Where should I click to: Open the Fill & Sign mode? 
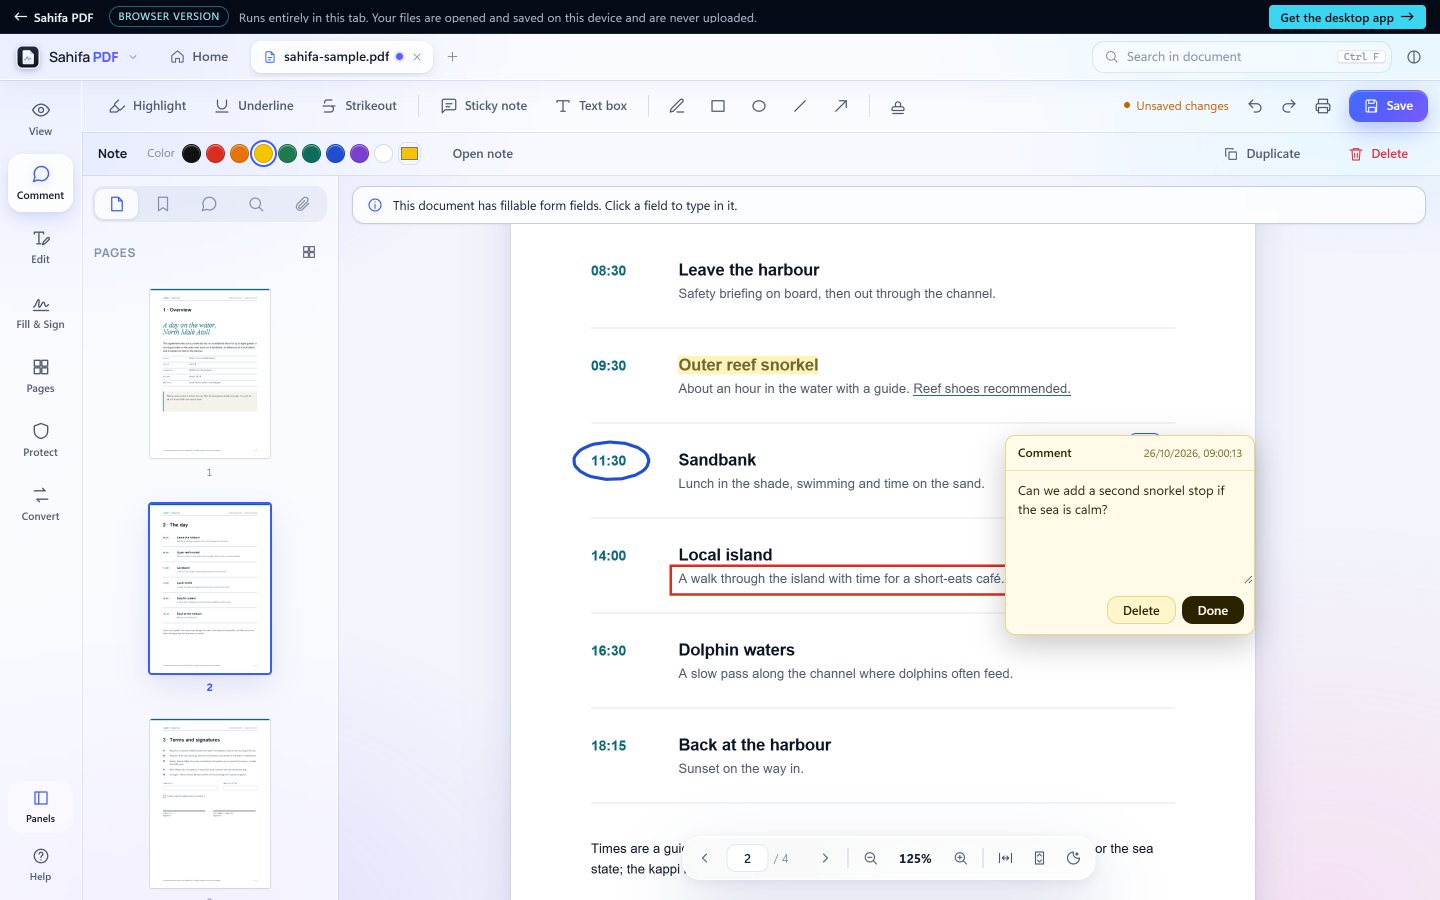[x=41, y=313]
